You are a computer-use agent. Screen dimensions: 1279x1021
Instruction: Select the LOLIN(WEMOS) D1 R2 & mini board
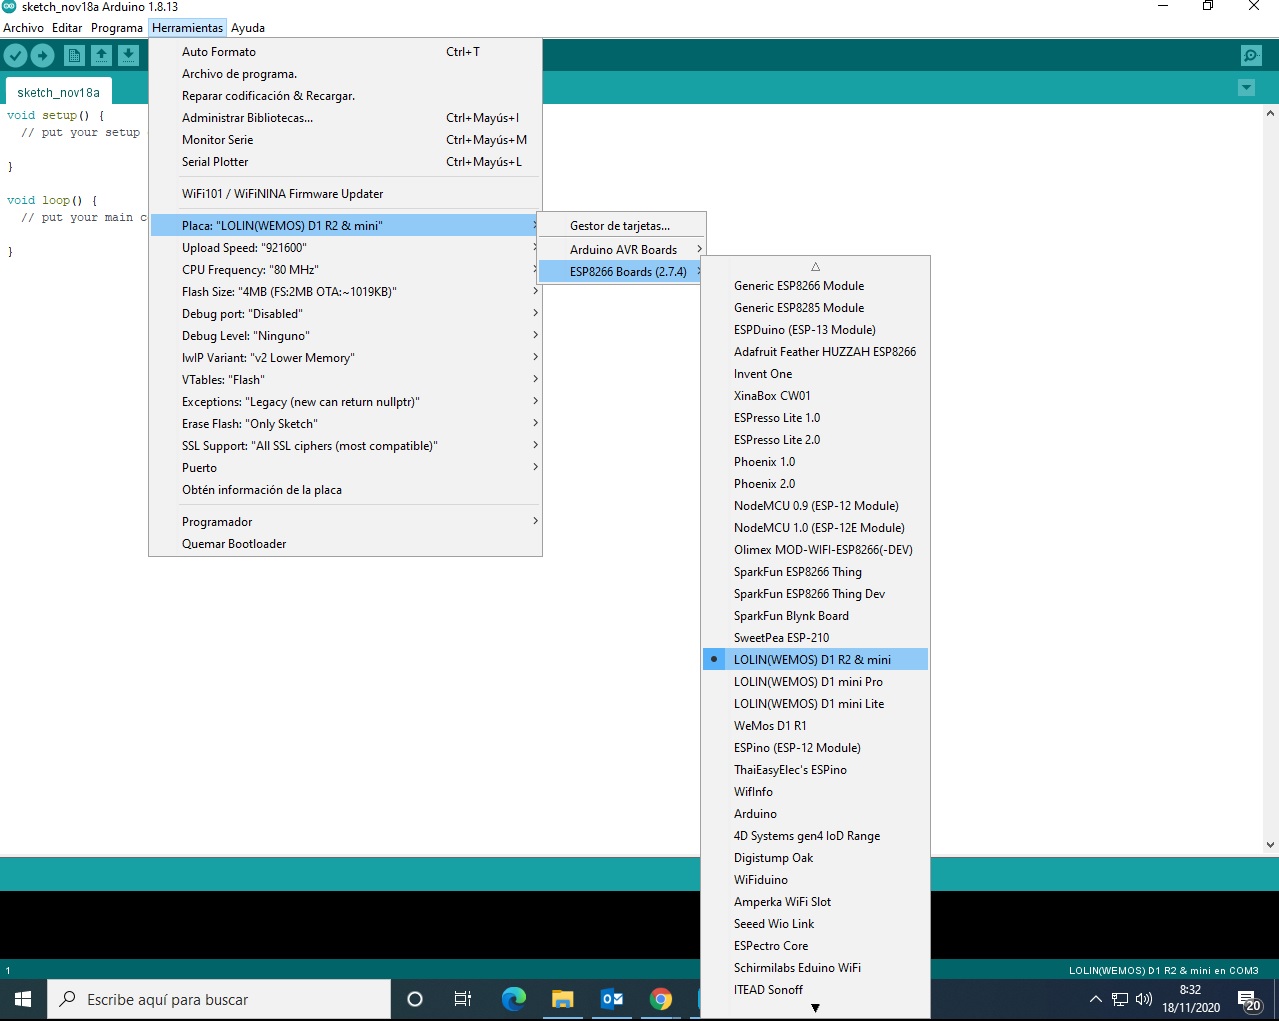pyautogui.click(x=815, y=660)
